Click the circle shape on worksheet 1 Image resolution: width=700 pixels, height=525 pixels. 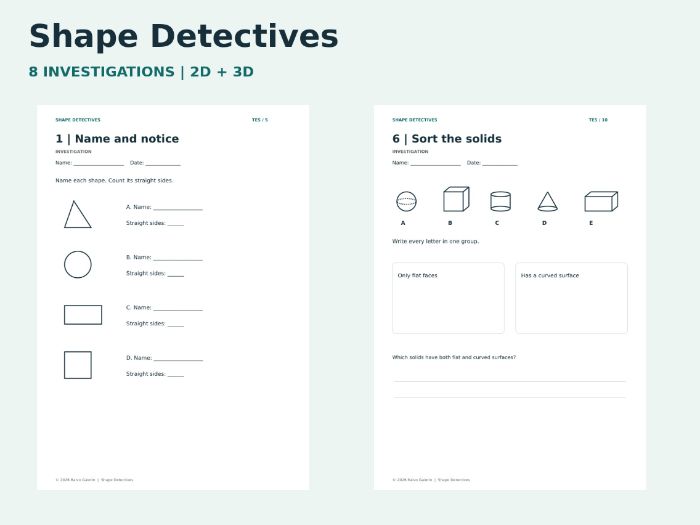[78, 264]
